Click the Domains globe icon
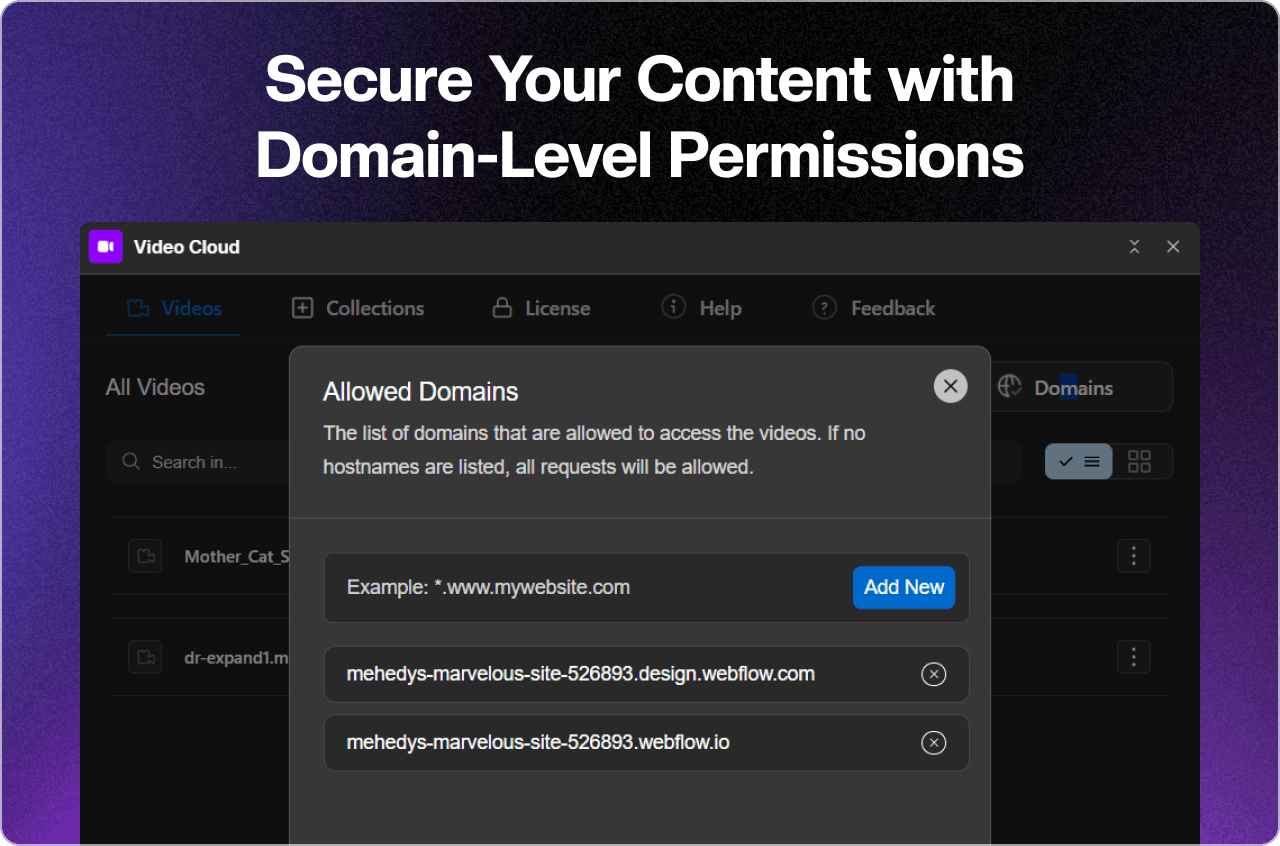 pos(1009,385)
